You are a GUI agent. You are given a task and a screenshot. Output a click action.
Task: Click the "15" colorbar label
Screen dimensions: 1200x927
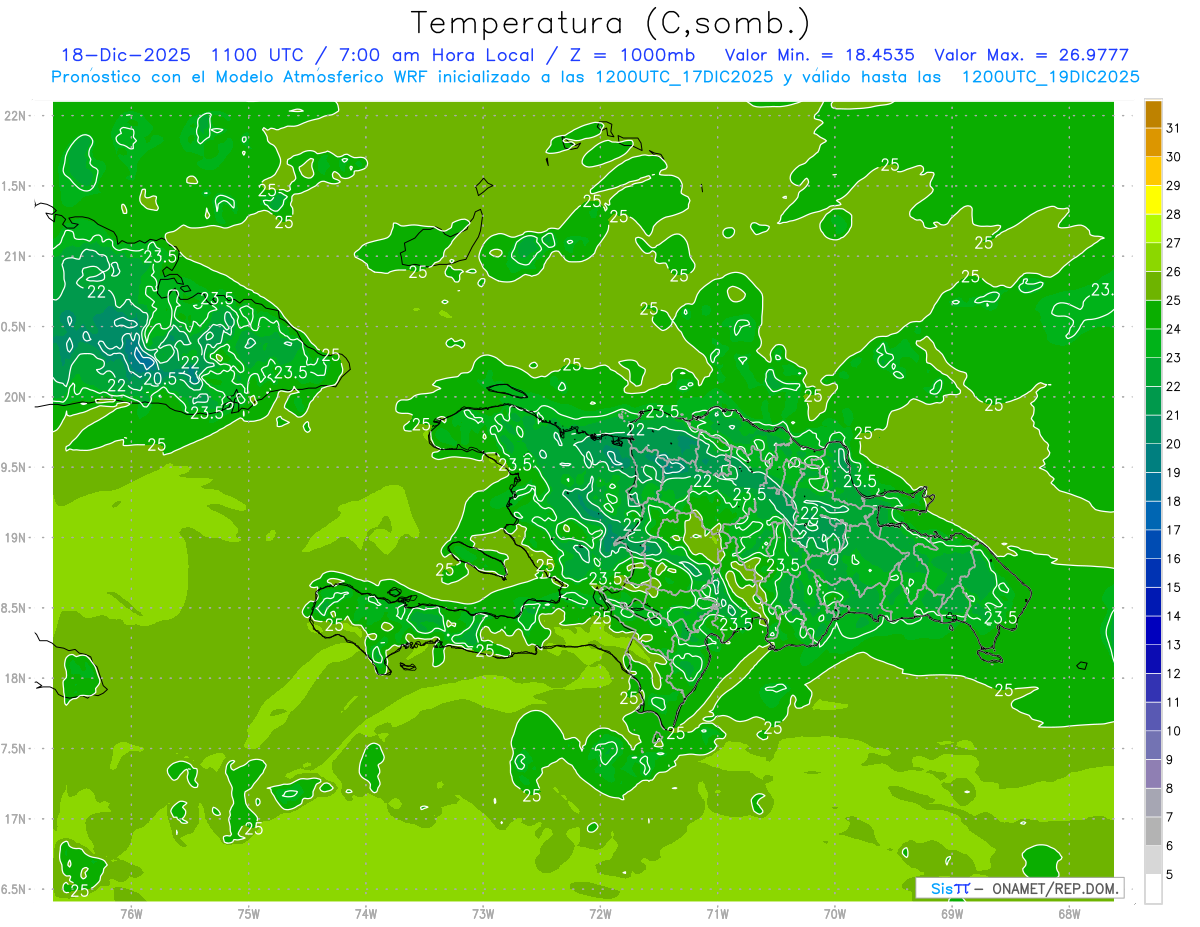1173,587
